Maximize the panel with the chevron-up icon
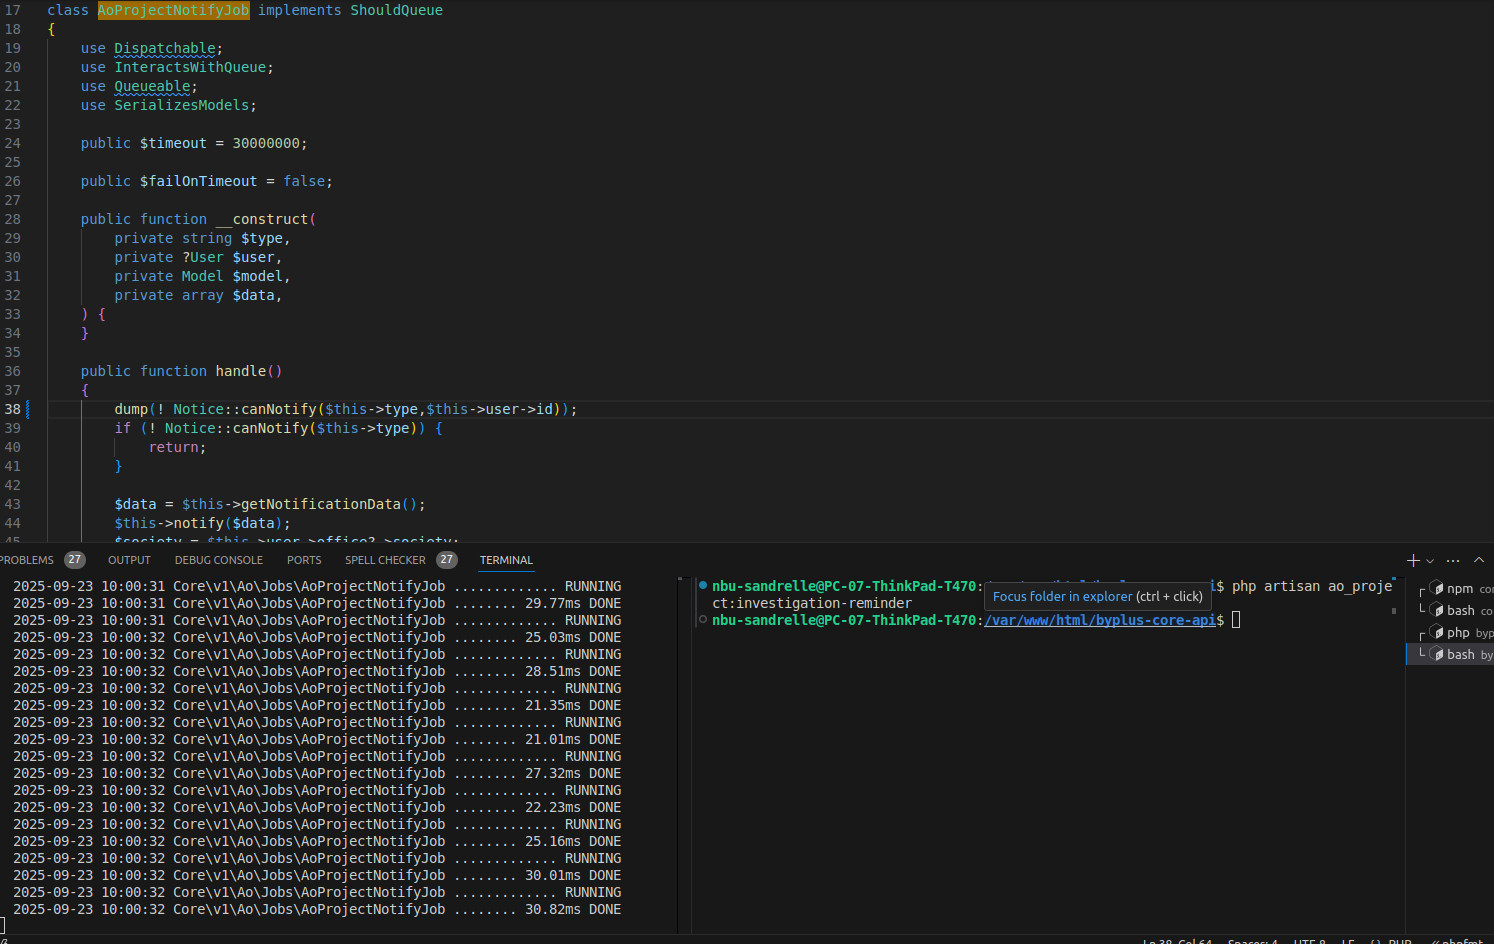This screenshot has width=1494, height=944. pos(1479,560)
